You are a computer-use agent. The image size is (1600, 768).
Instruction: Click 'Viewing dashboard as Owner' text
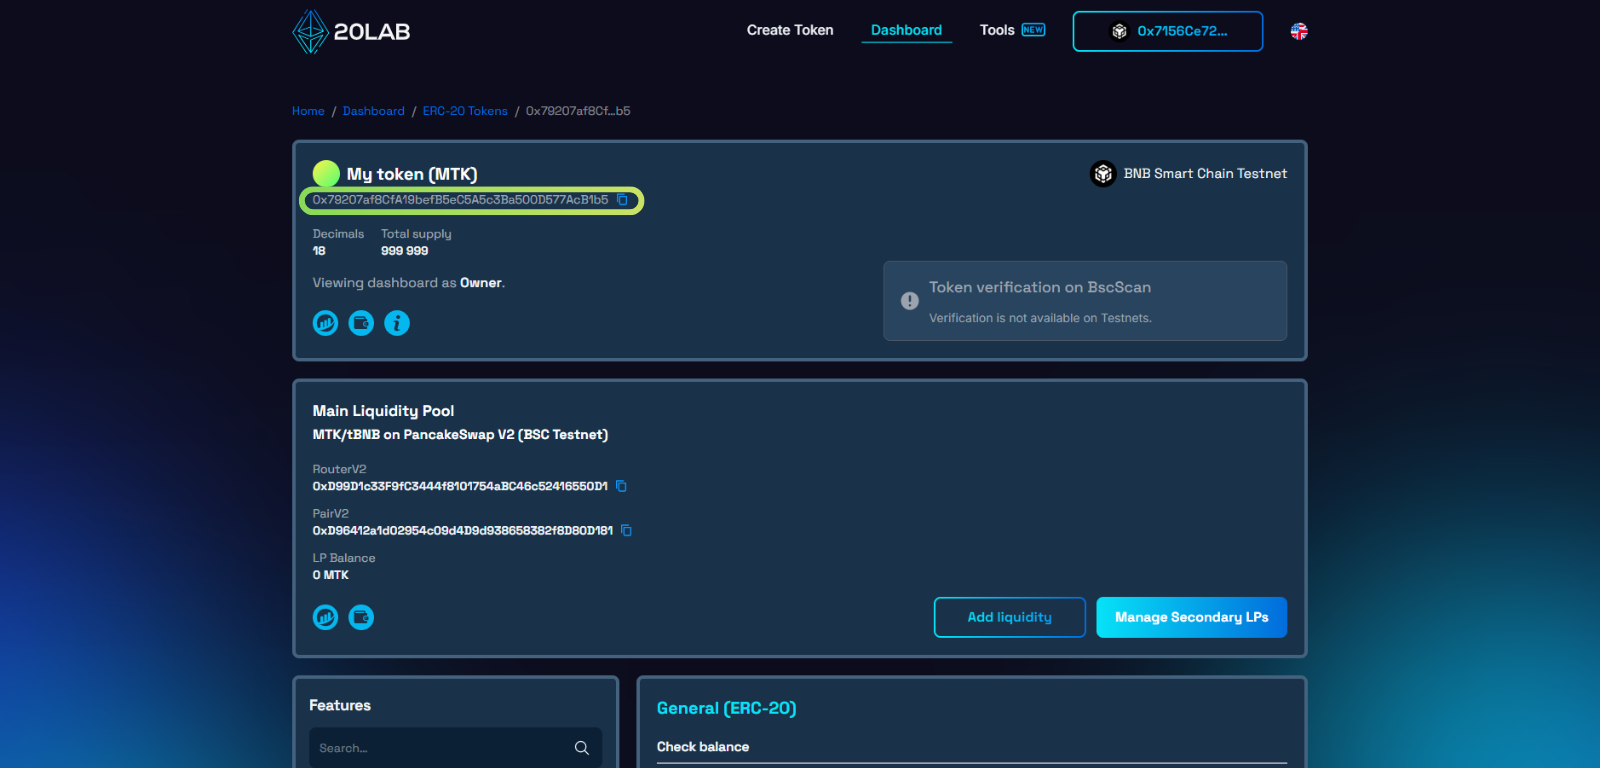click(408, 283)
